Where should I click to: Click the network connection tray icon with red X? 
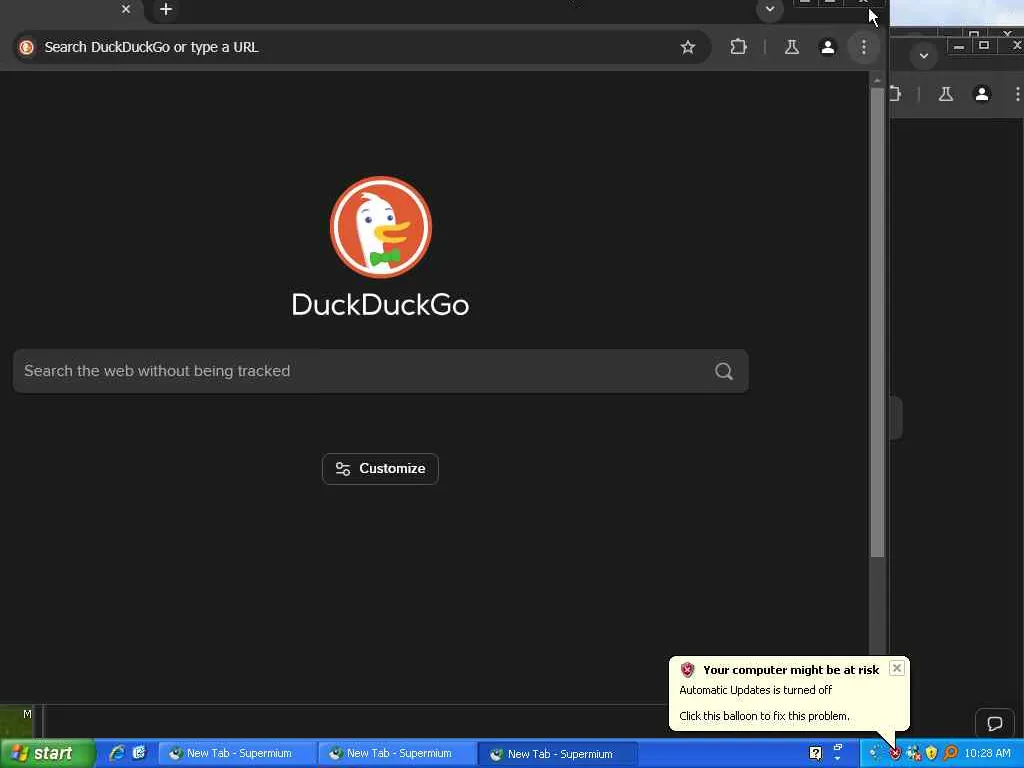pos(914,754)
